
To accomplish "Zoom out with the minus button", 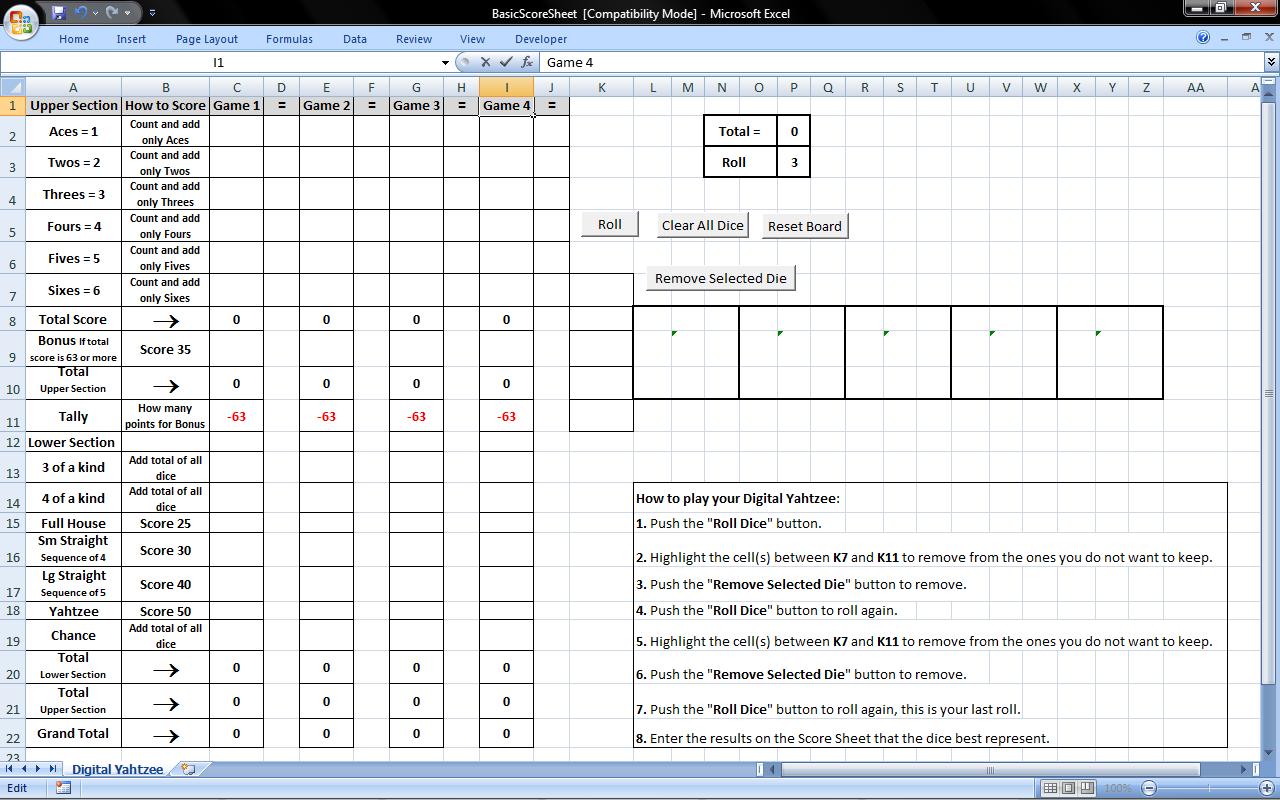I will 1149,788.
